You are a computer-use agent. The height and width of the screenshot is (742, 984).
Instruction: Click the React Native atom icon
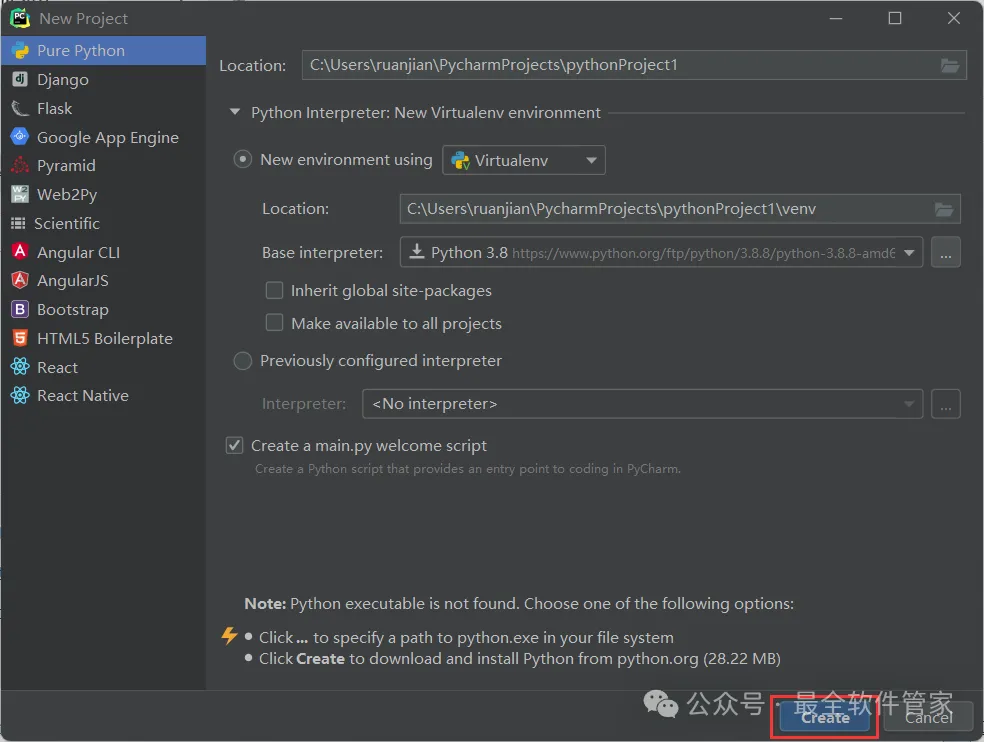tap(20, 395)
